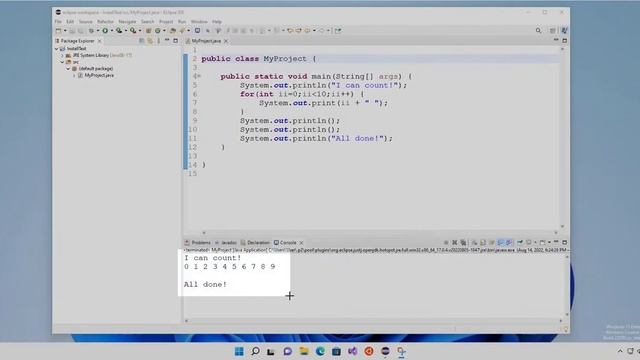Click the New Java Package icon

click(149, 31)
